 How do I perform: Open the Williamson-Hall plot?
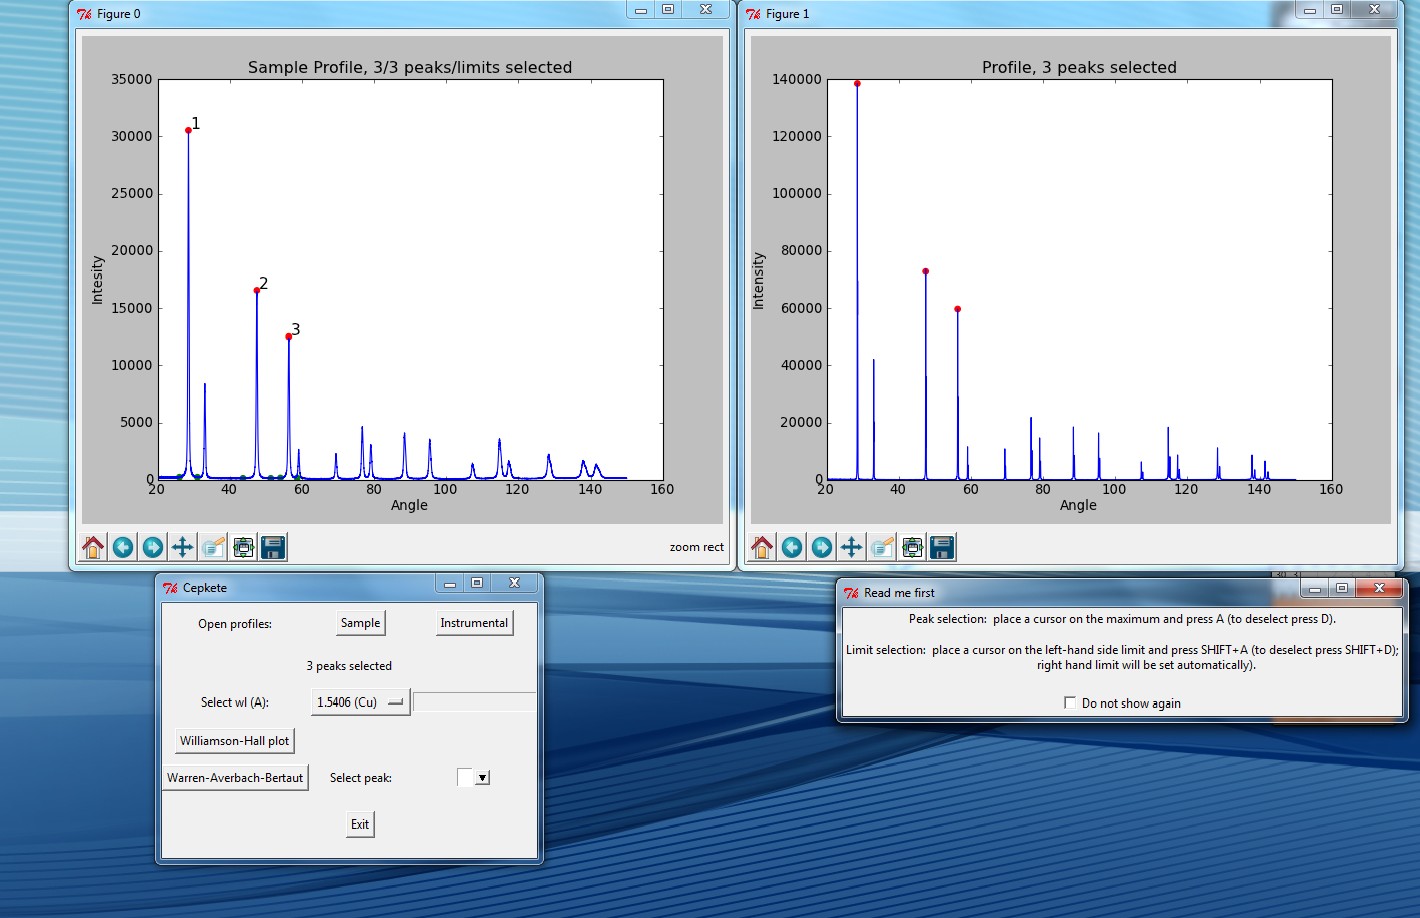(235, 741)
